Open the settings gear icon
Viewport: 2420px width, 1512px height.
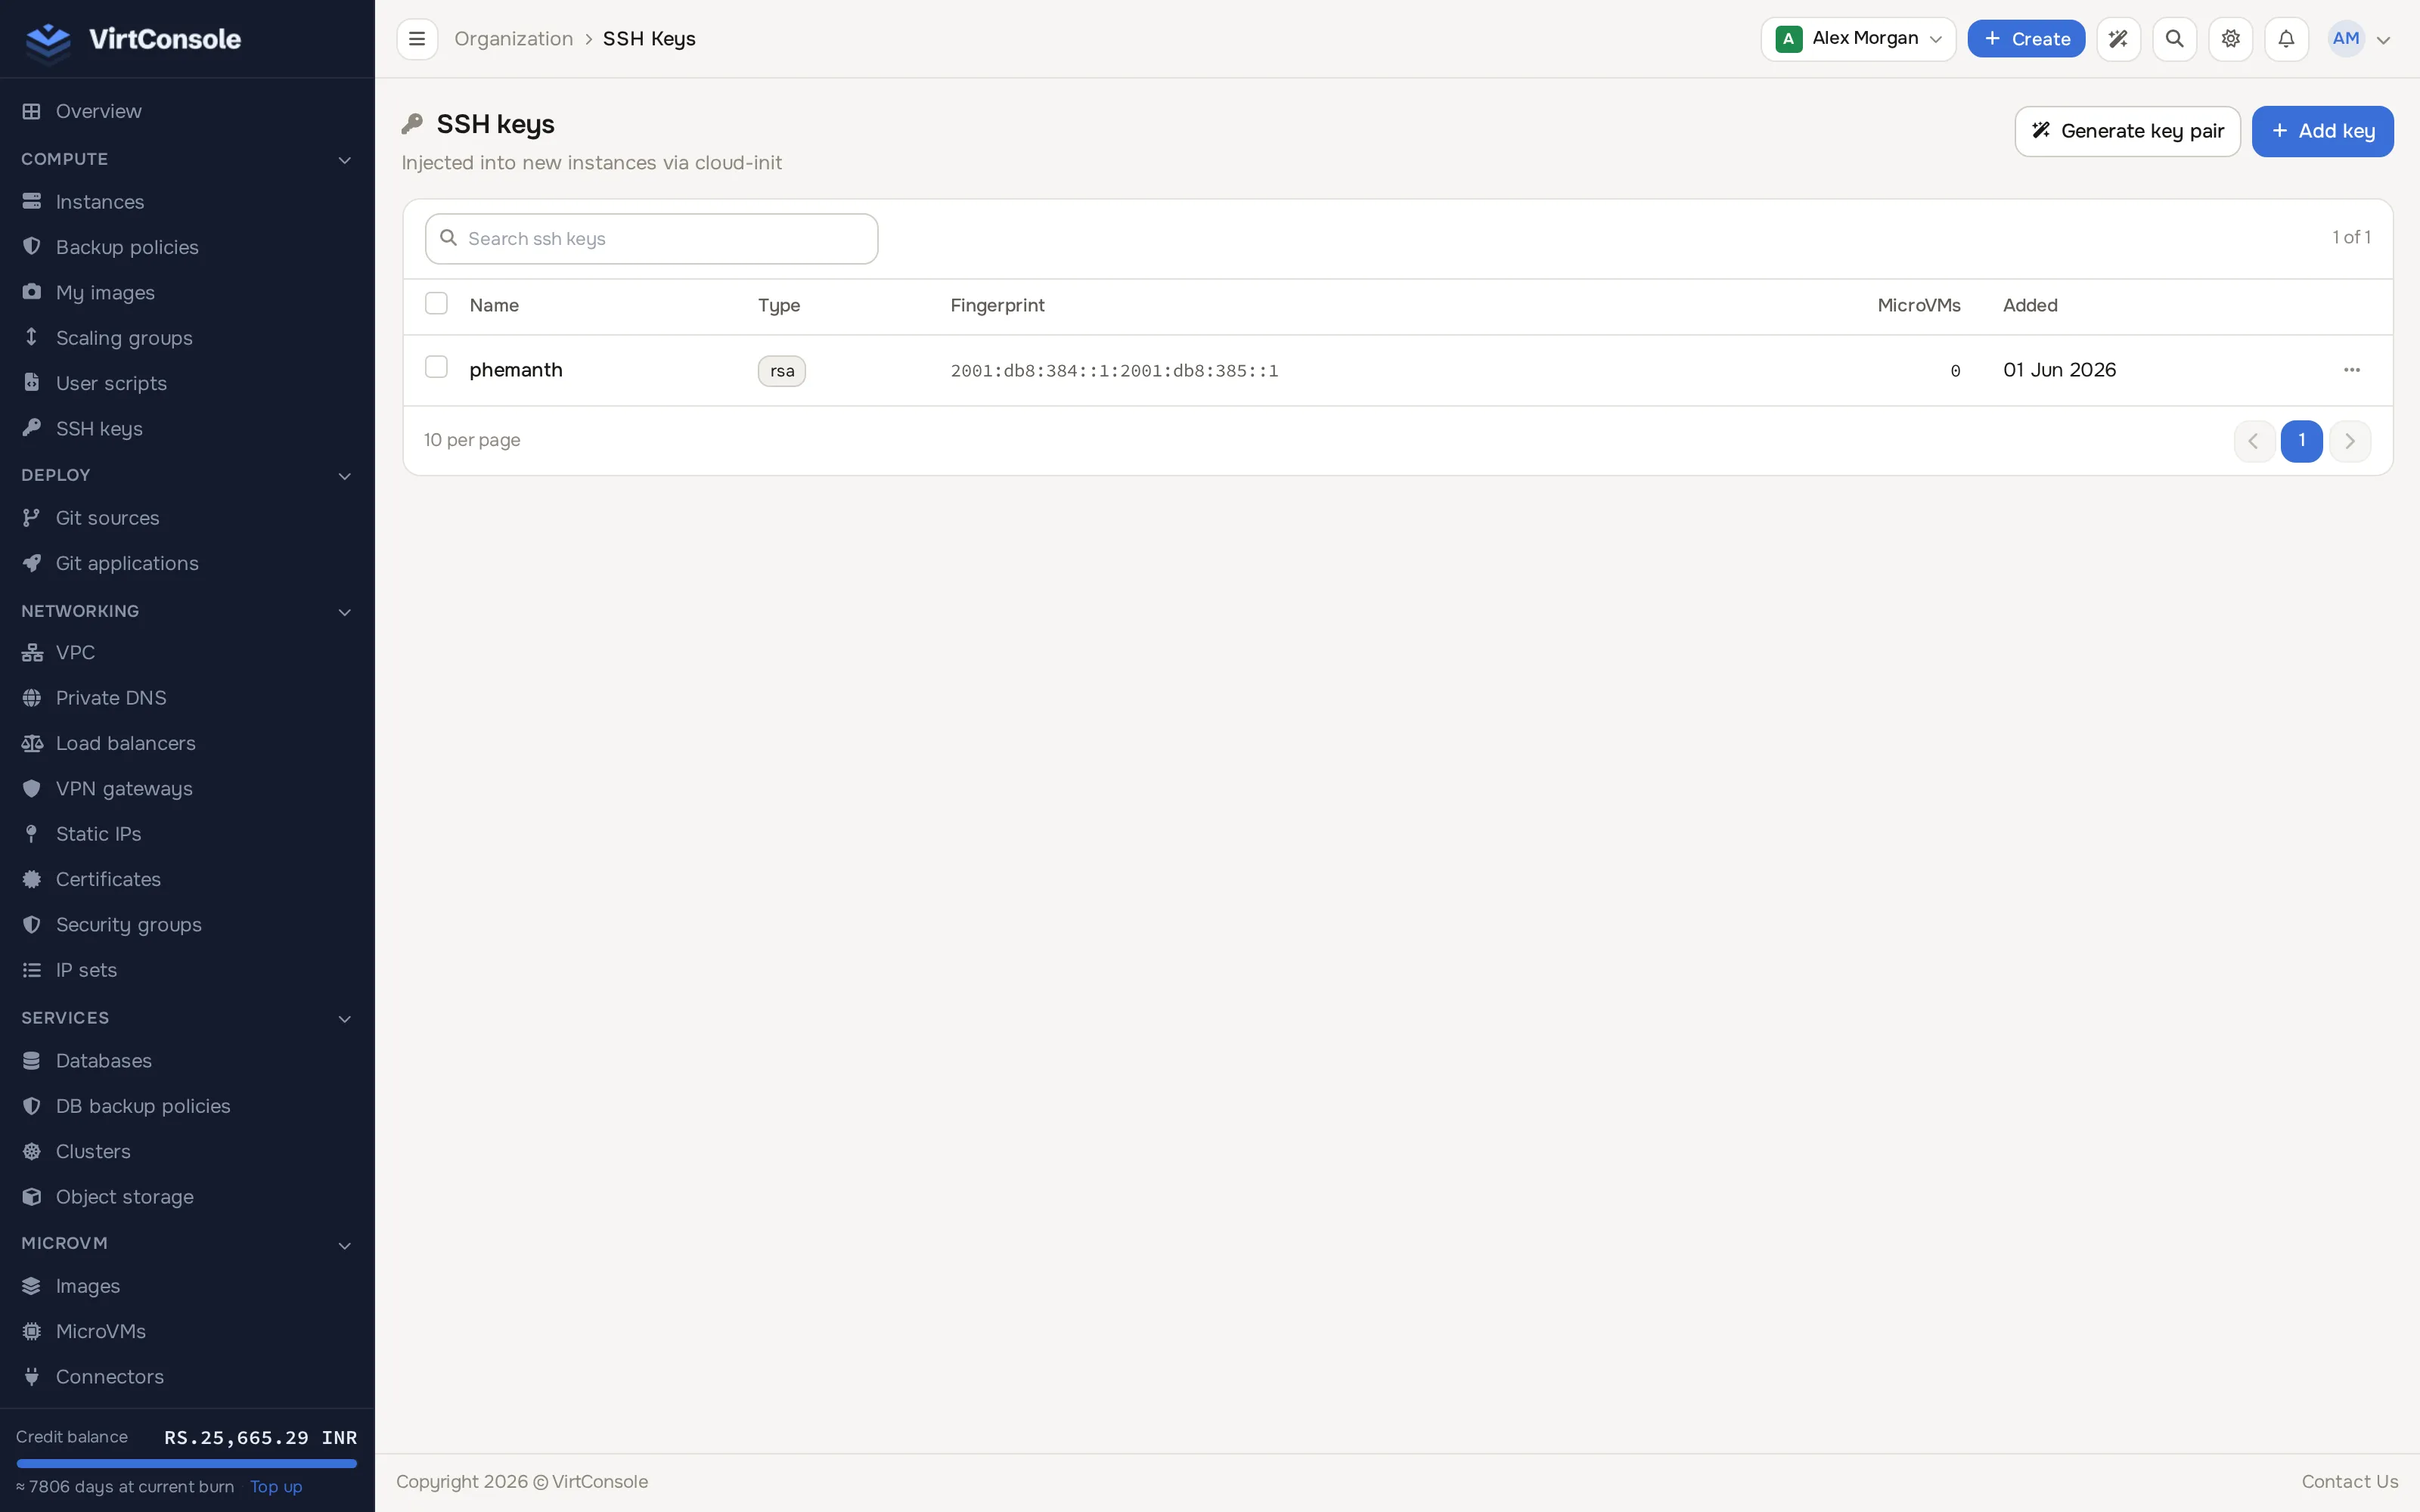click(2230, 39)
